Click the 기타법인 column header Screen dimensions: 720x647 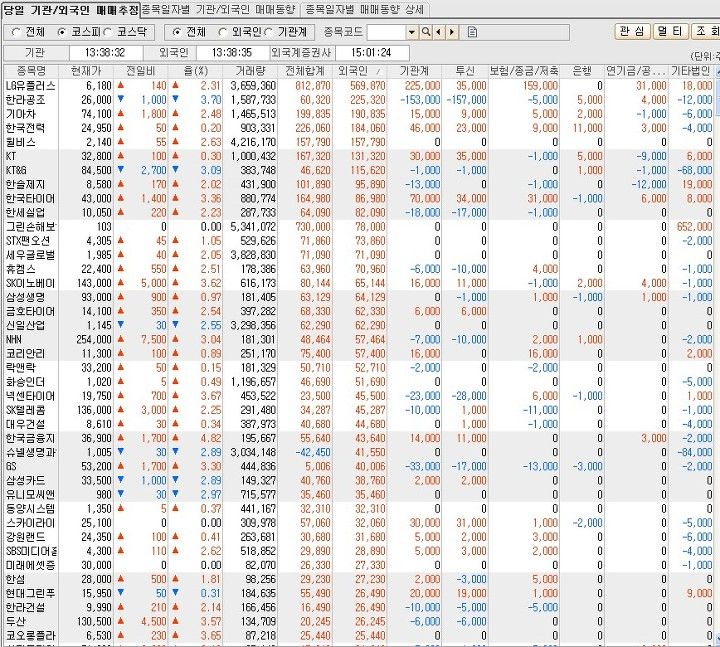click(691, 71)
